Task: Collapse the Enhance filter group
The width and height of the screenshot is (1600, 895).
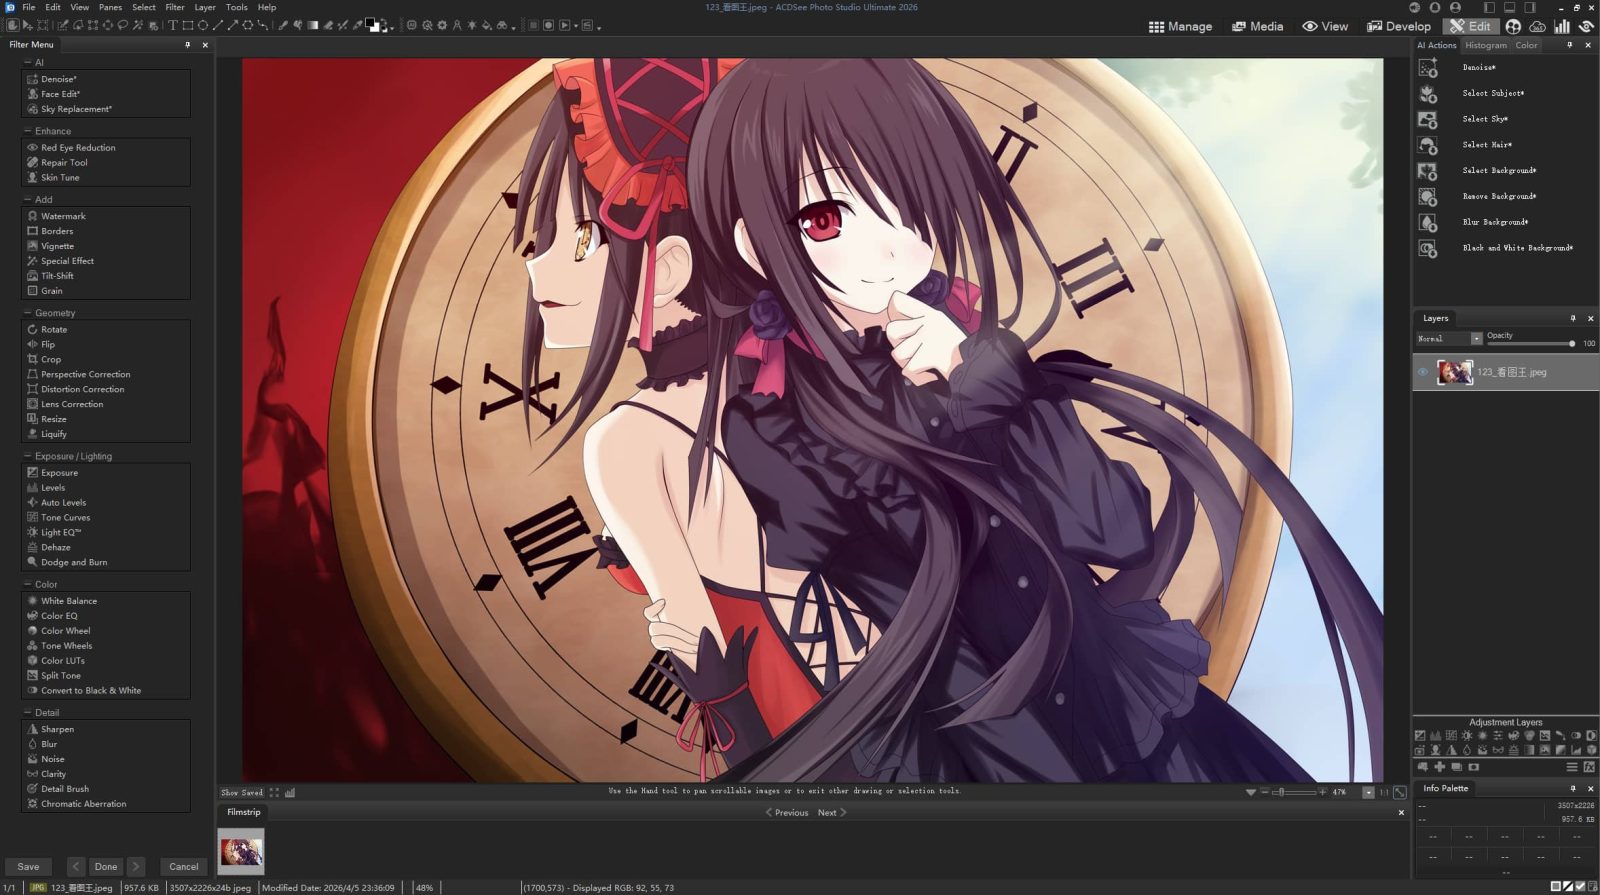Action: coord(27,131)
